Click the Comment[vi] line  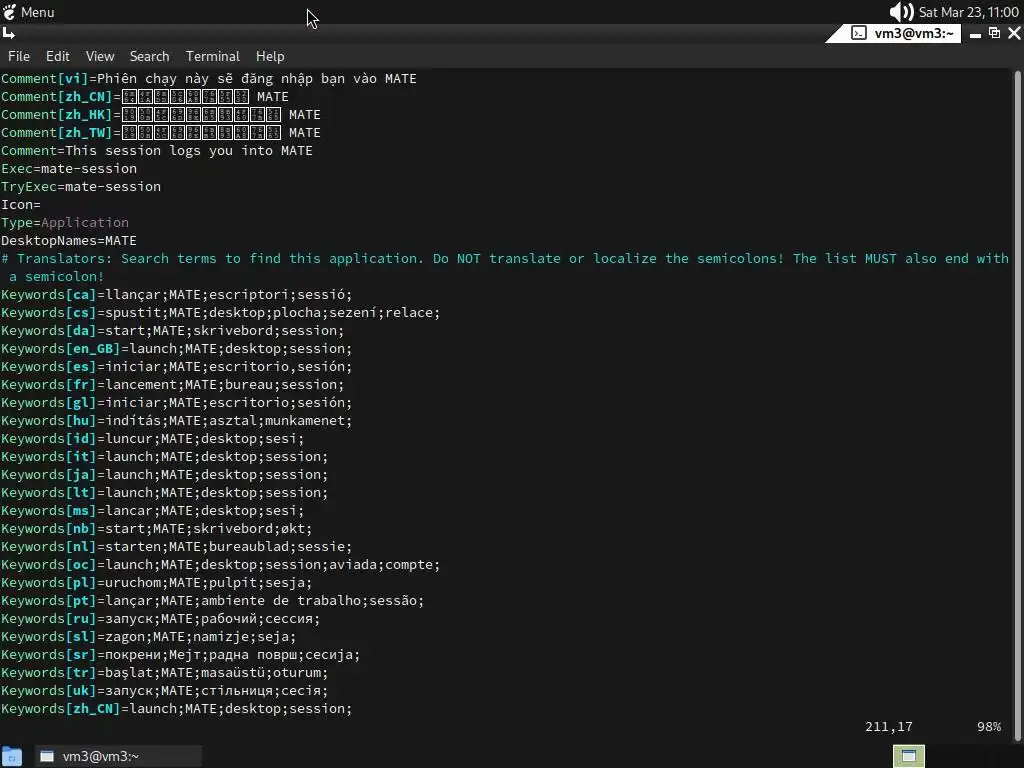point(209,78)
